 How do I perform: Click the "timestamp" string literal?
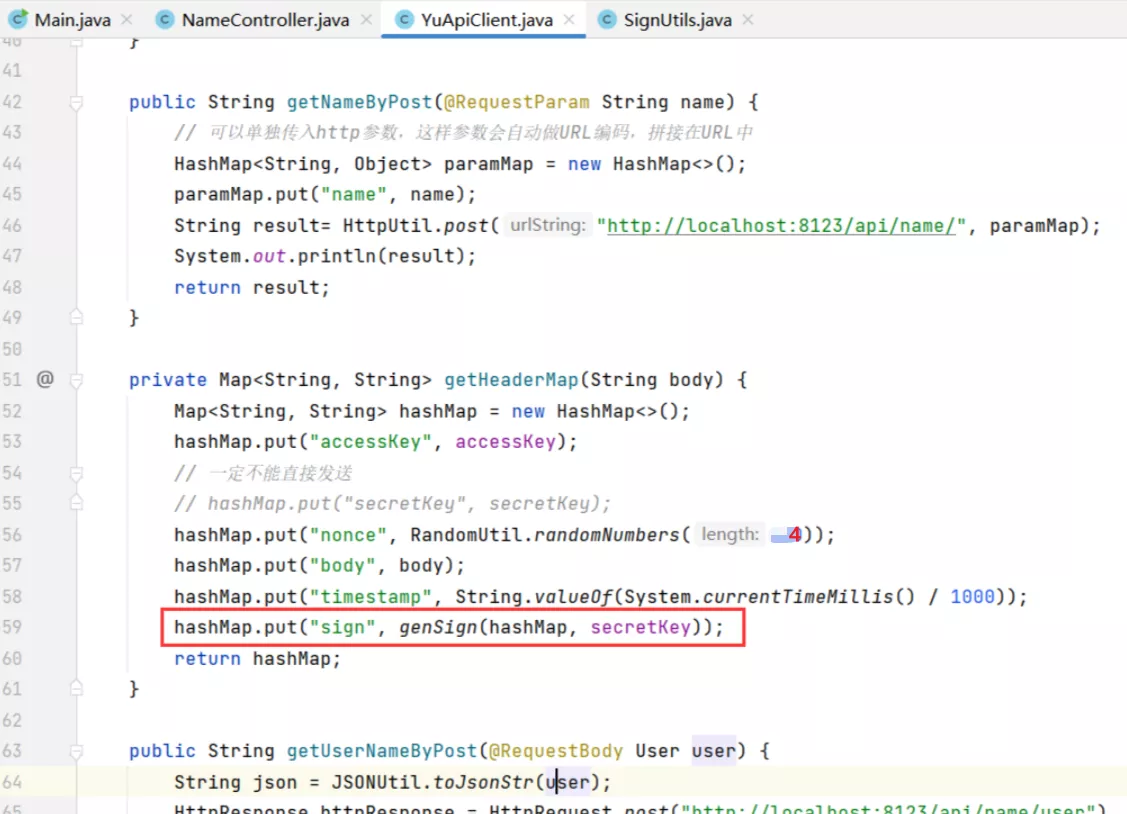[370, 596]
